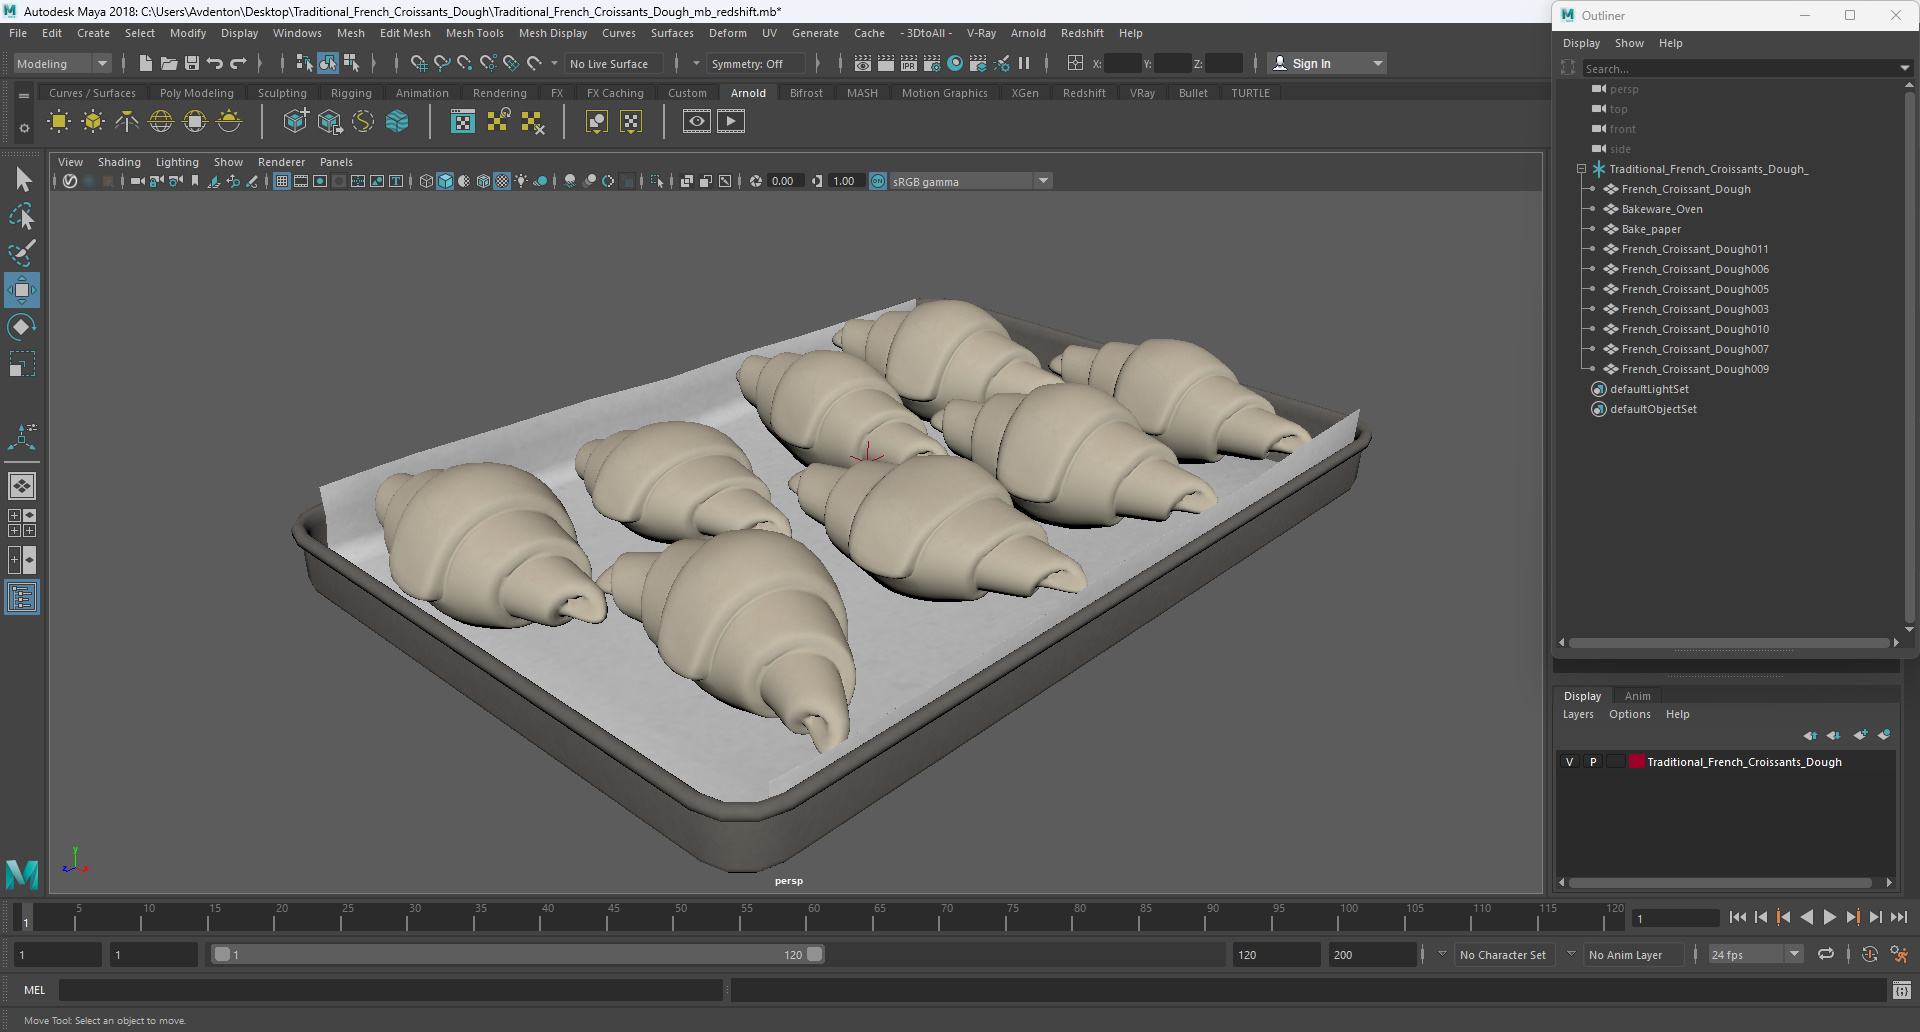Open the 24 fps frame rate dropdown
The image size is (1920, 1032).
[1756, 955]
